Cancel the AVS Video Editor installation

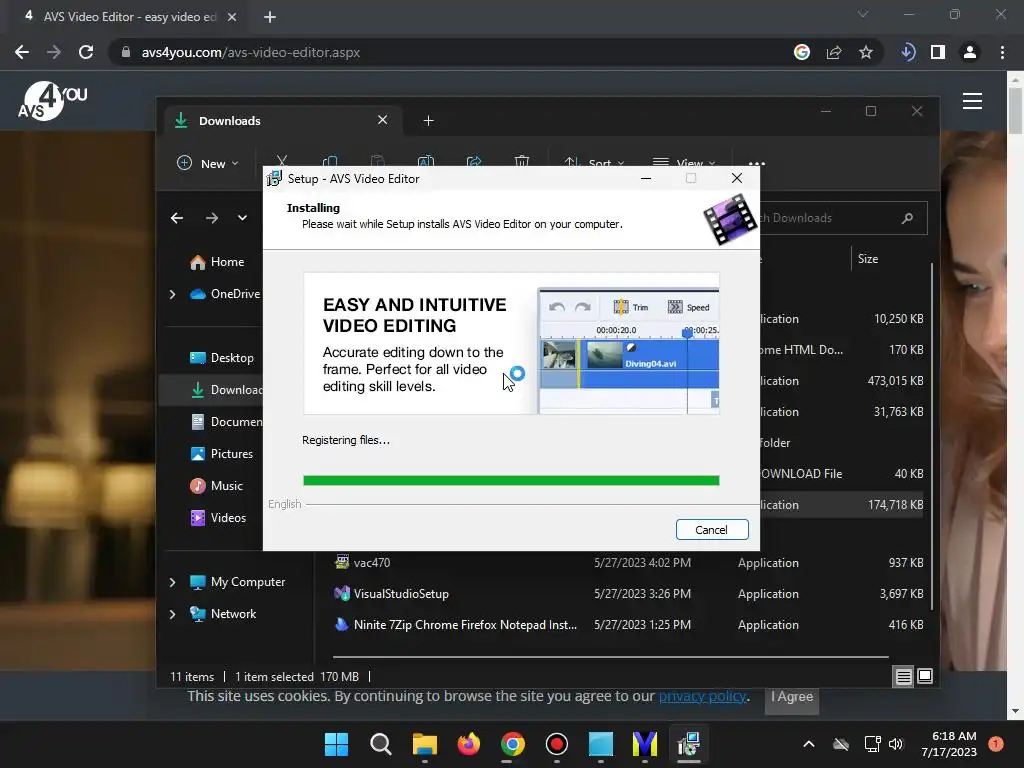point(712,530)
